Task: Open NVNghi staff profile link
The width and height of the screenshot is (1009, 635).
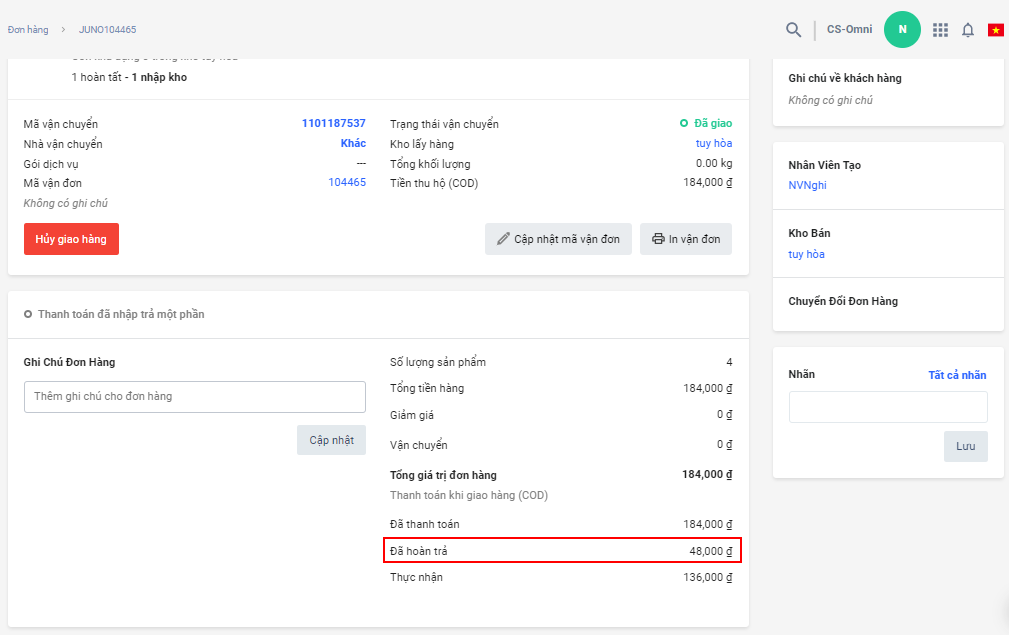Action: pos(807,185)
